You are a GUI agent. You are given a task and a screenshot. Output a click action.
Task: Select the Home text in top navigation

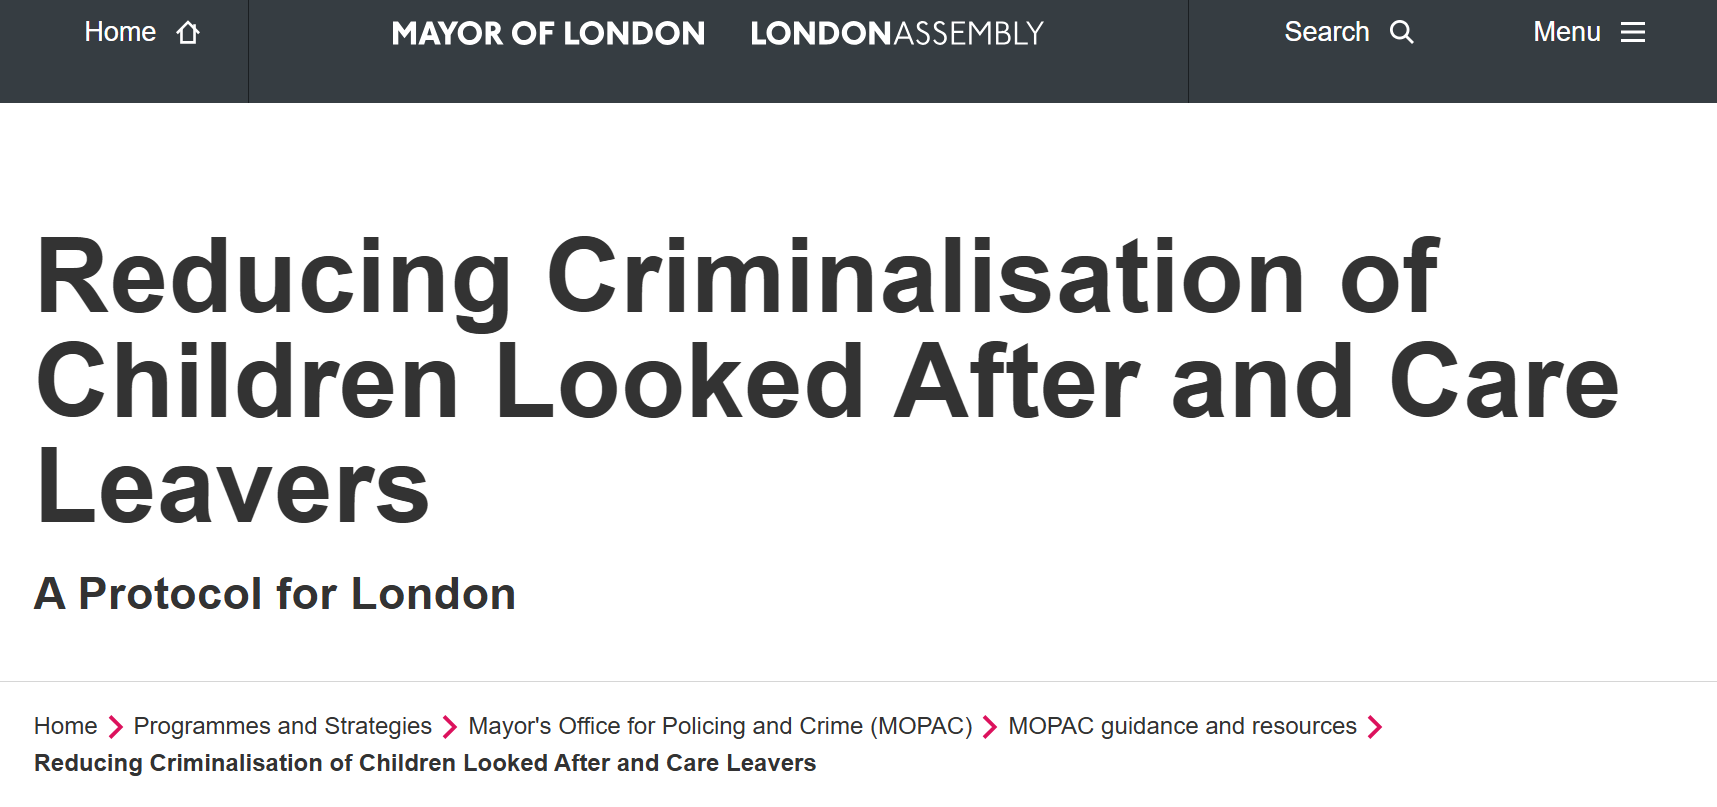pos(120,32)
